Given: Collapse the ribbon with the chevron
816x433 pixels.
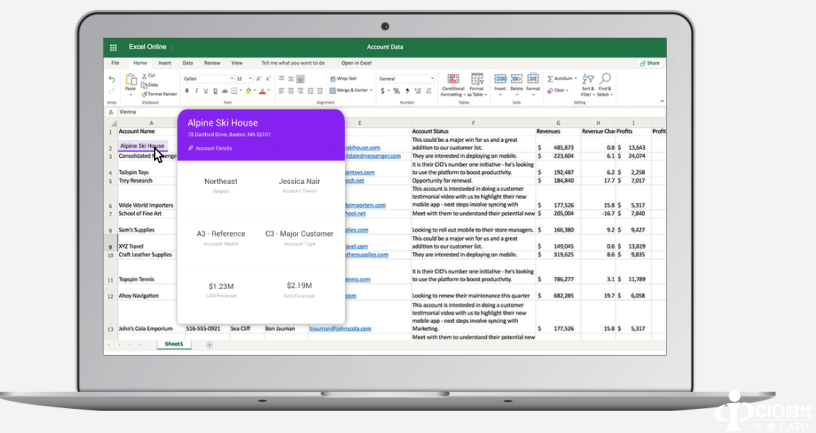Looking at the screenshot, I should (662, 101).
